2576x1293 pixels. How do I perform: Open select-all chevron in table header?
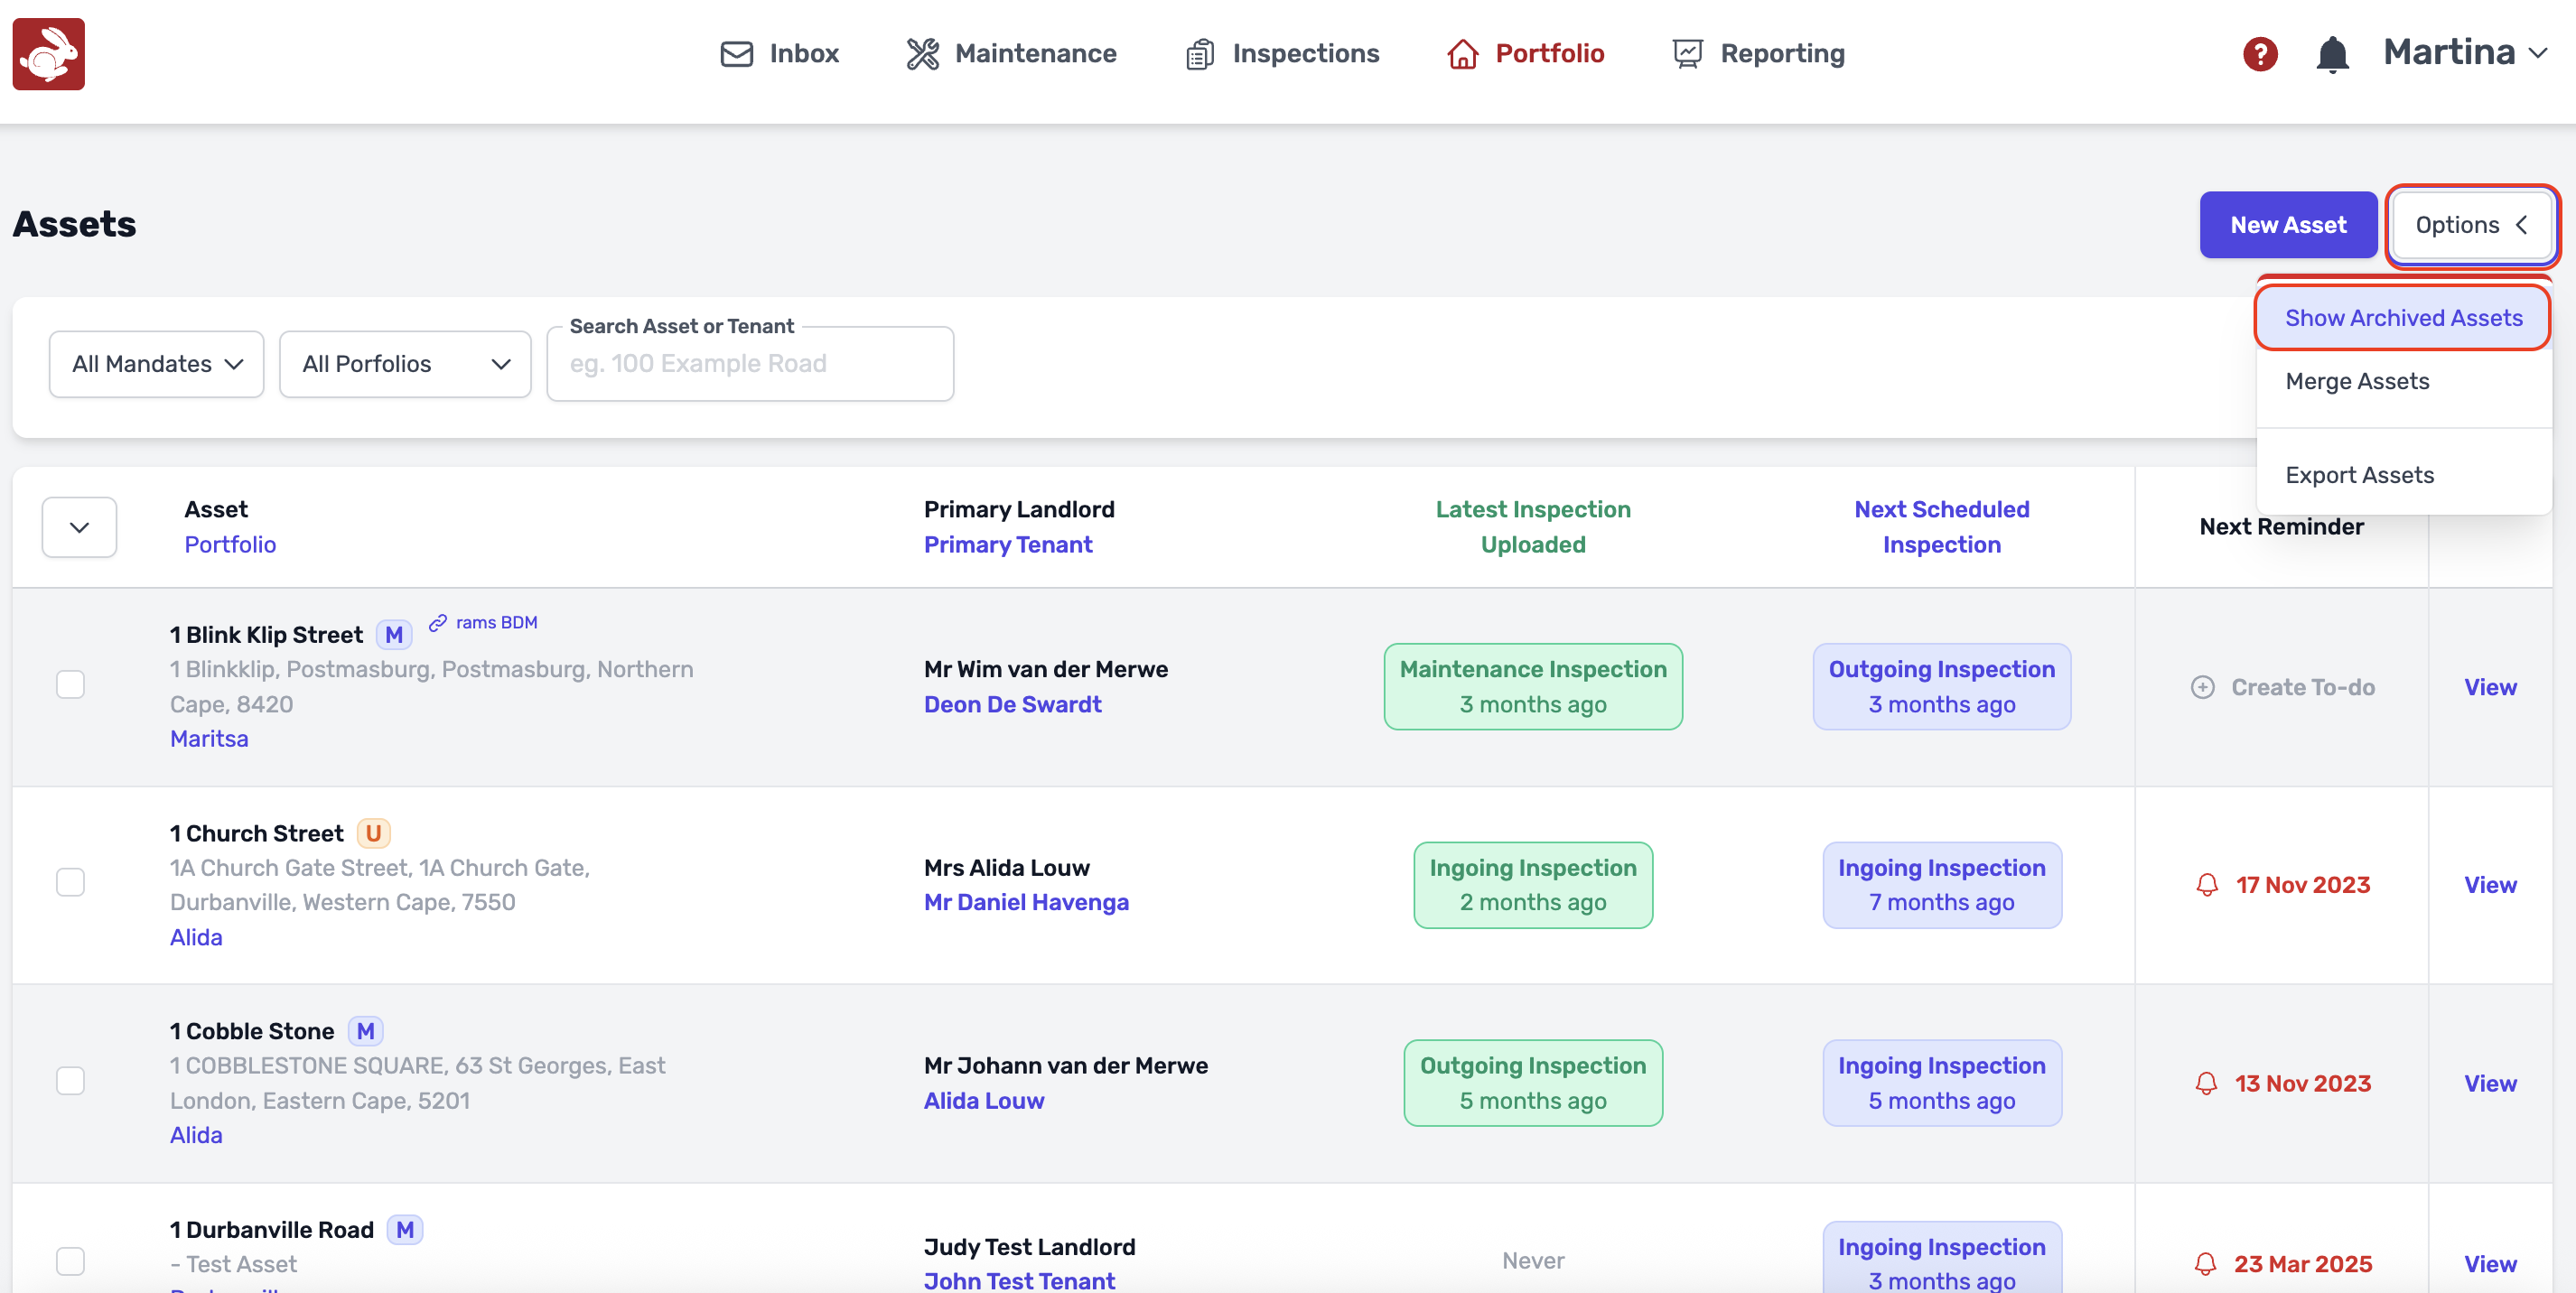79,527
